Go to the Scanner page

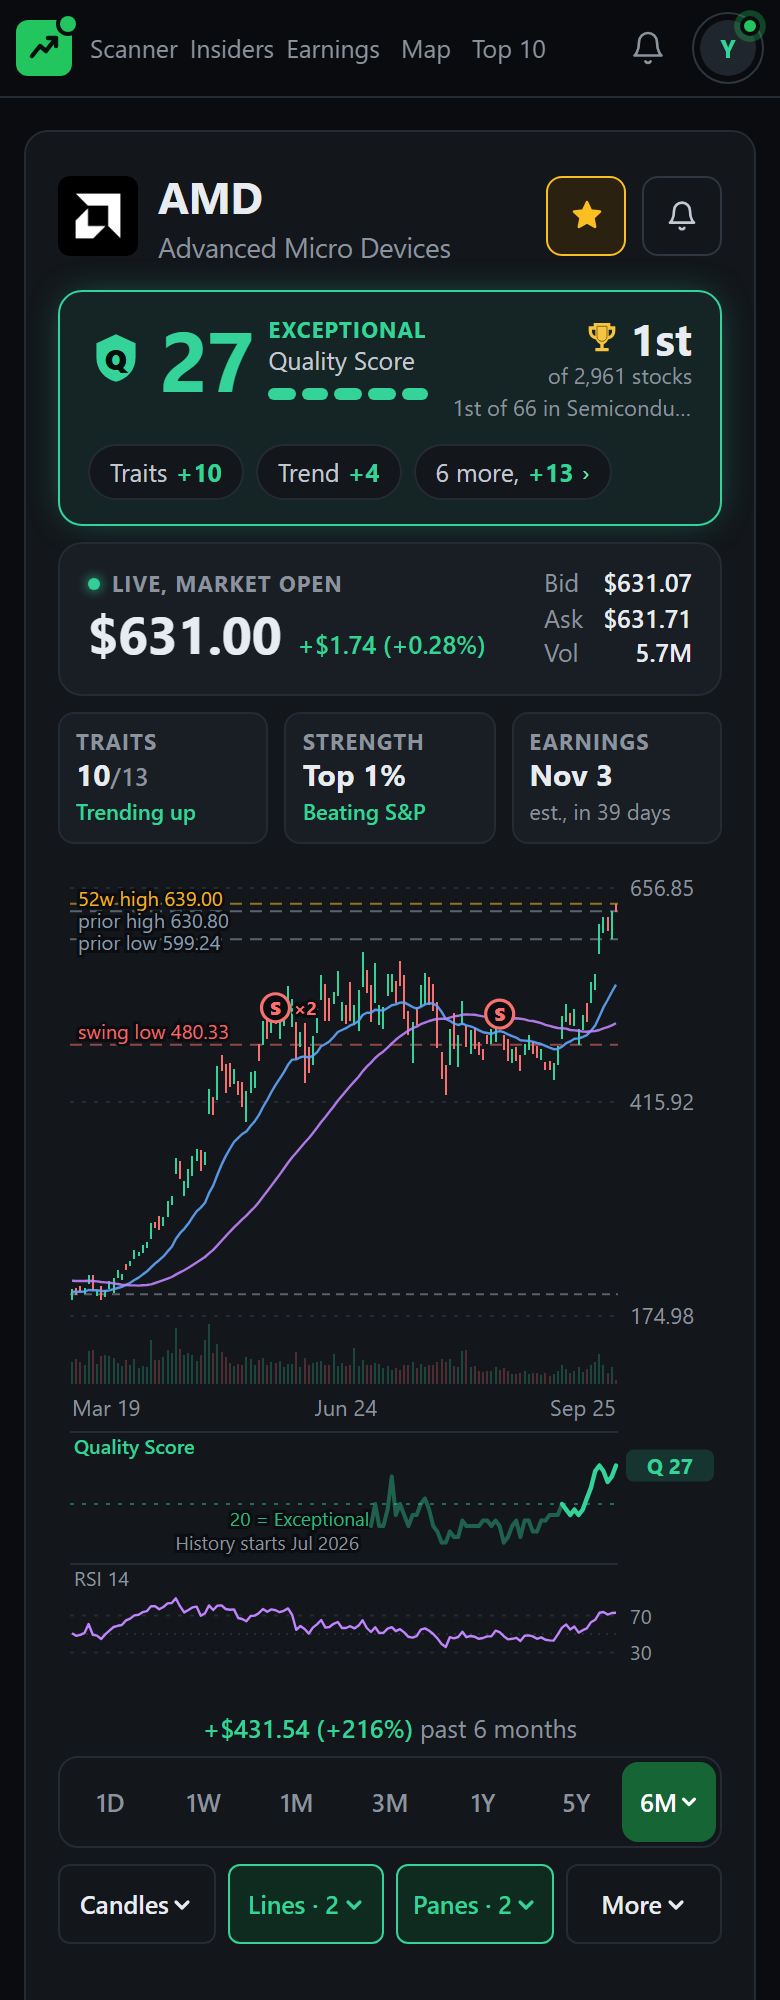pyautogui.click(x=134, y=50)
